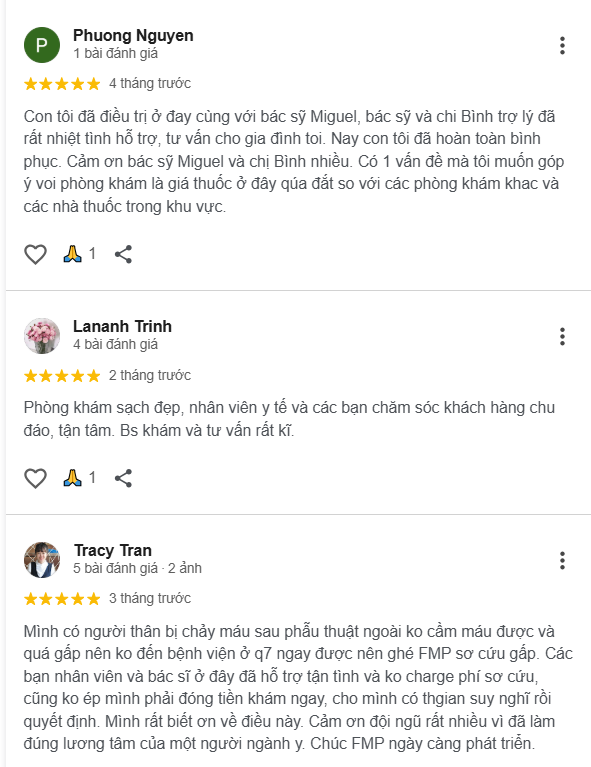Screen dimensions: 591x767
Task: Share Lananh Trinh's review
Action: (123, 478)
